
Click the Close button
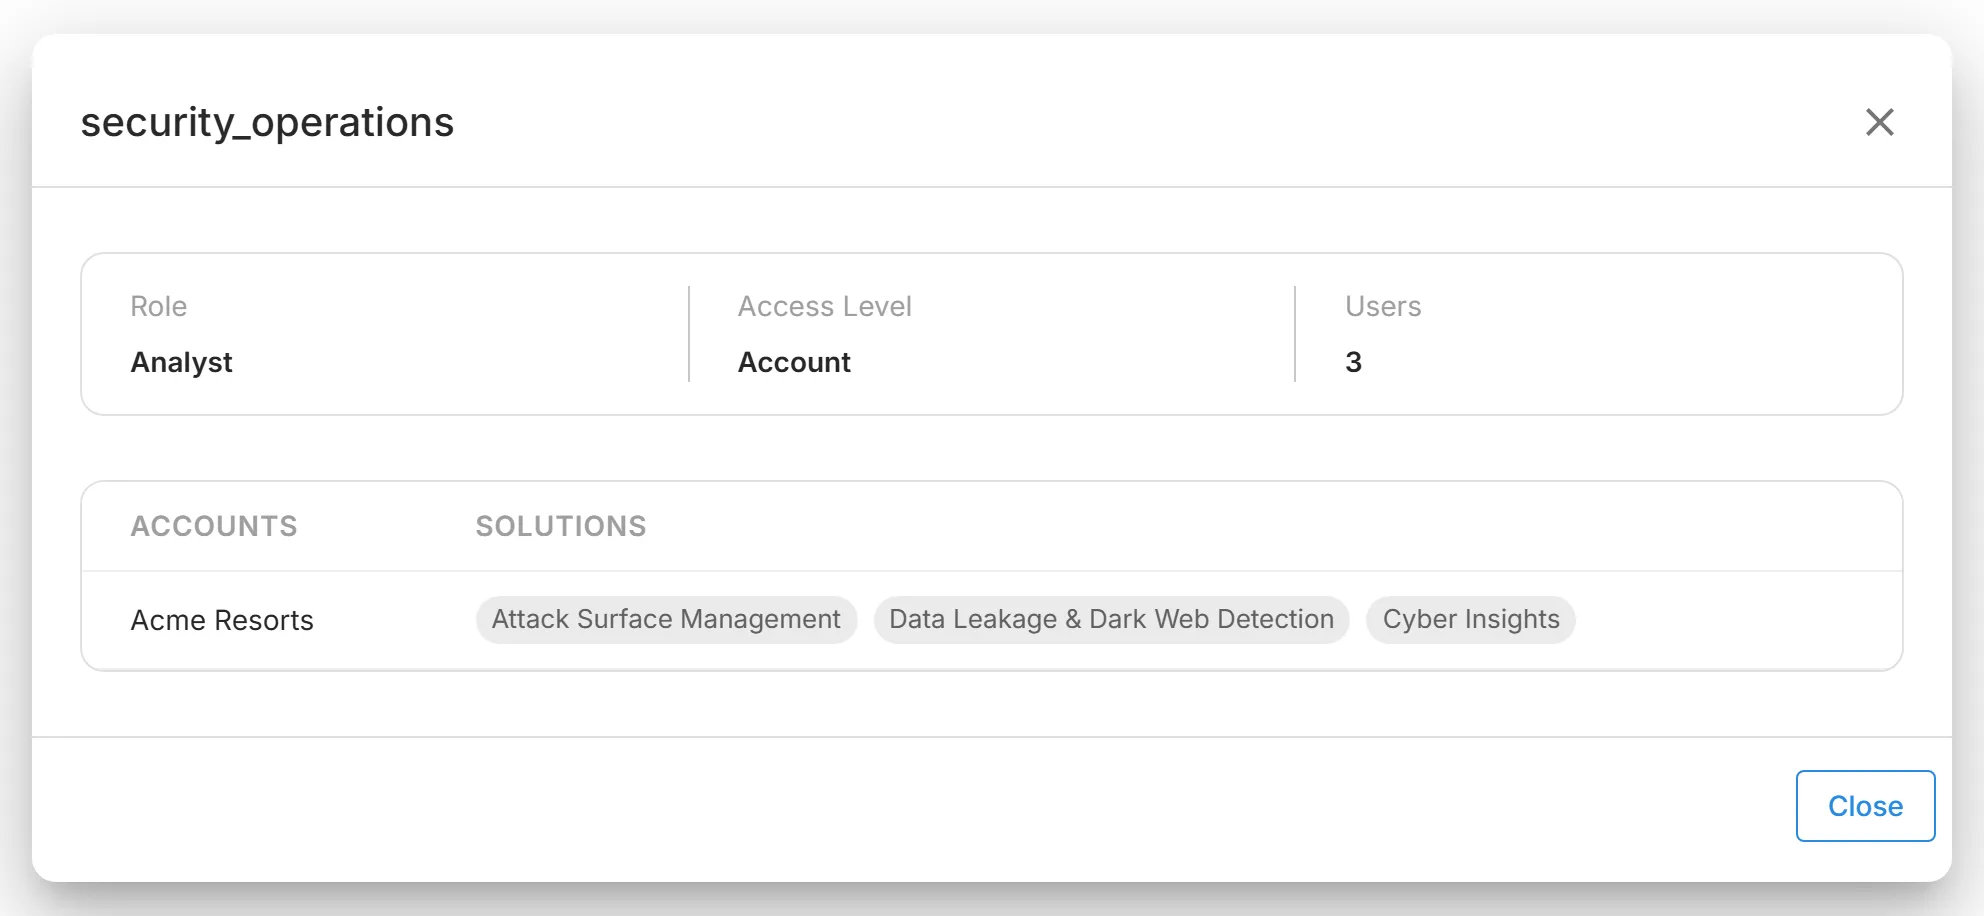tap(1865, 806)
